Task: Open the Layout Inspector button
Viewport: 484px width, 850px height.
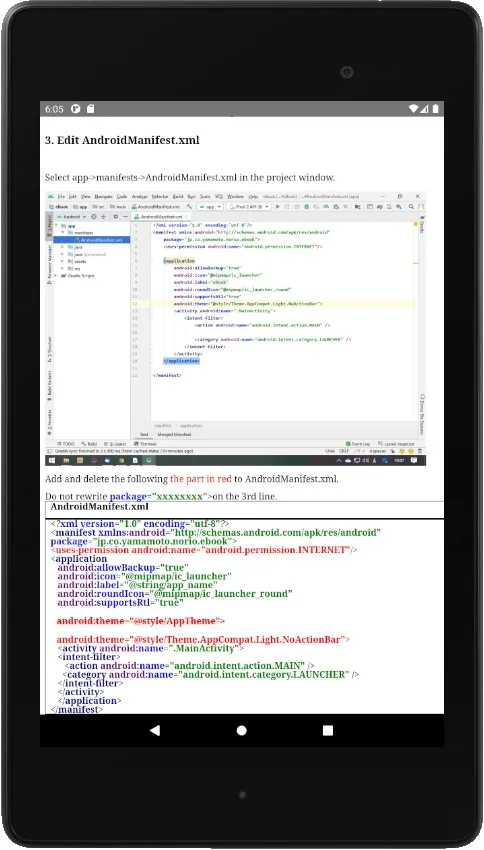Action: 396,443
